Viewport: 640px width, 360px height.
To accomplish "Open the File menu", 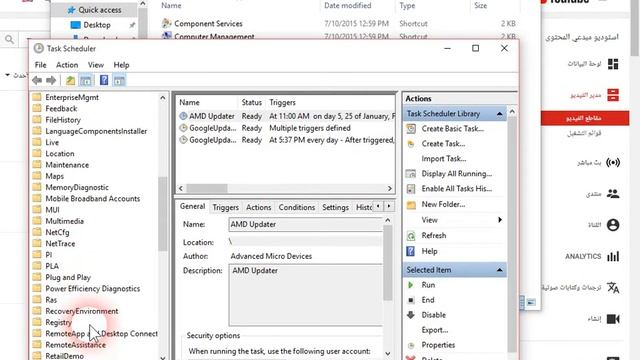I will tap(40, 65).
